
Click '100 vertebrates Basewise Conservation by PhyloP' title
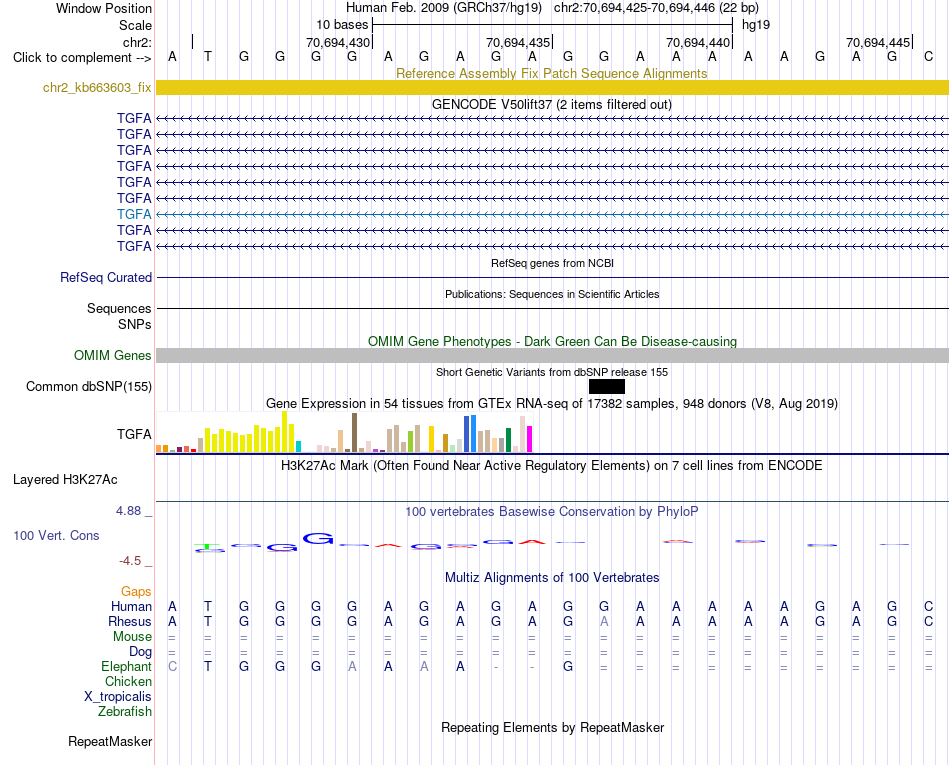click(552, 512)
